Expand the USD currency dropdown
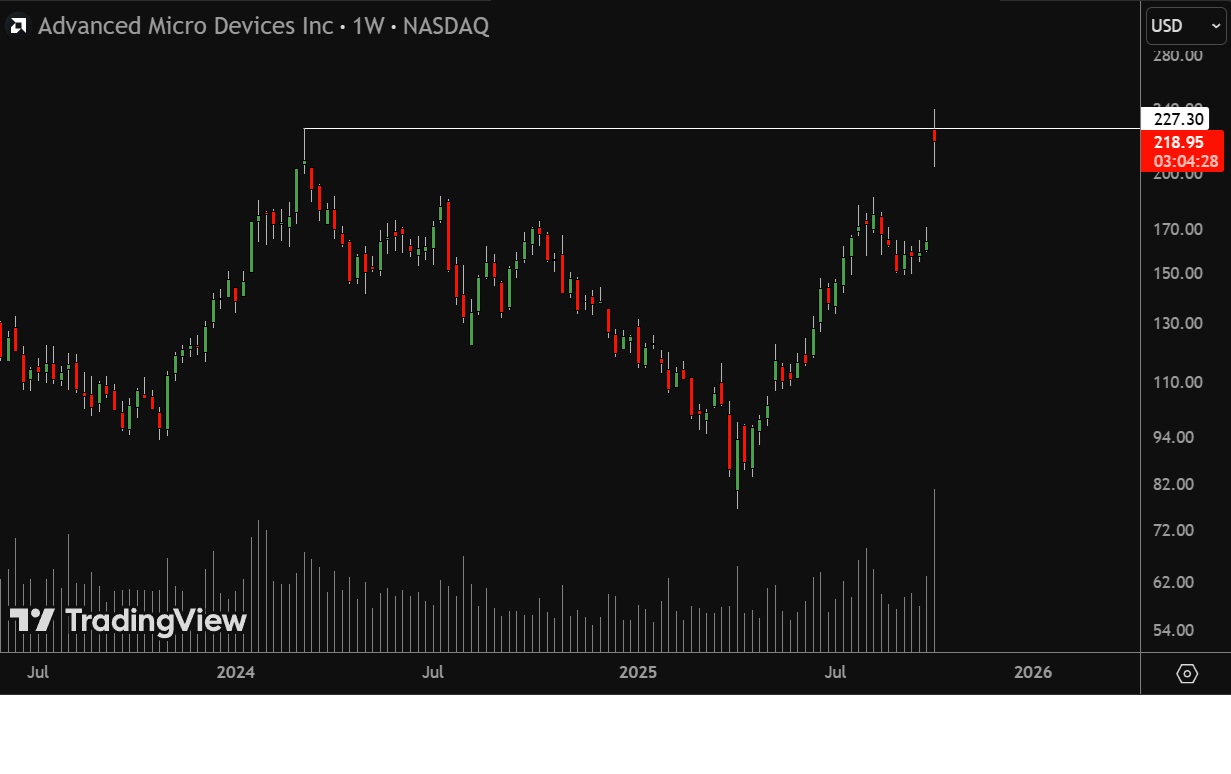The width and height of the screenshot is (1231, 774). [1185, 26]
